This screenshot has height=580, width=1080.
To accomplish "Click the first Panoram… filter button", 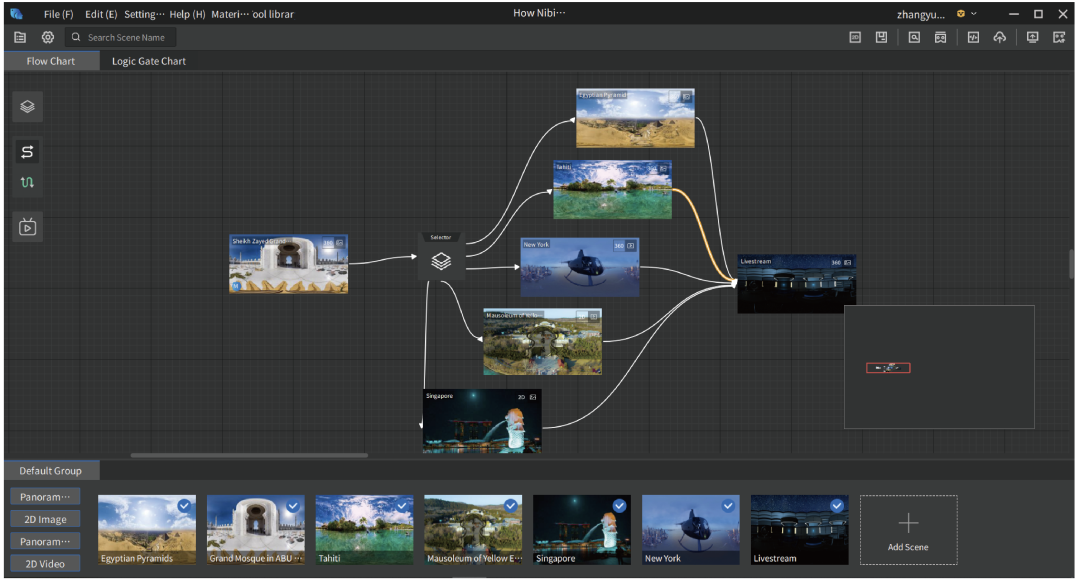I will coord(45,497).
